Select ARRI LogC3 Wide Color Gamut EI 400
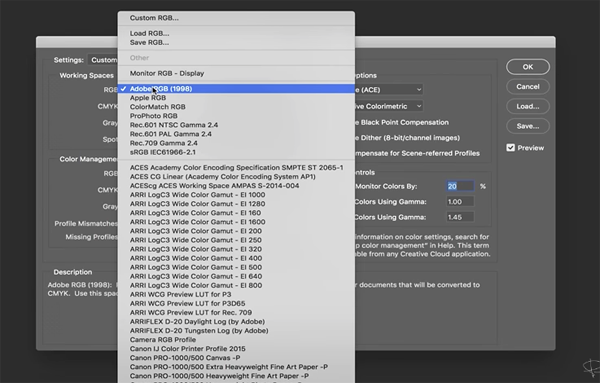600x383 pixels. [236, 258]
